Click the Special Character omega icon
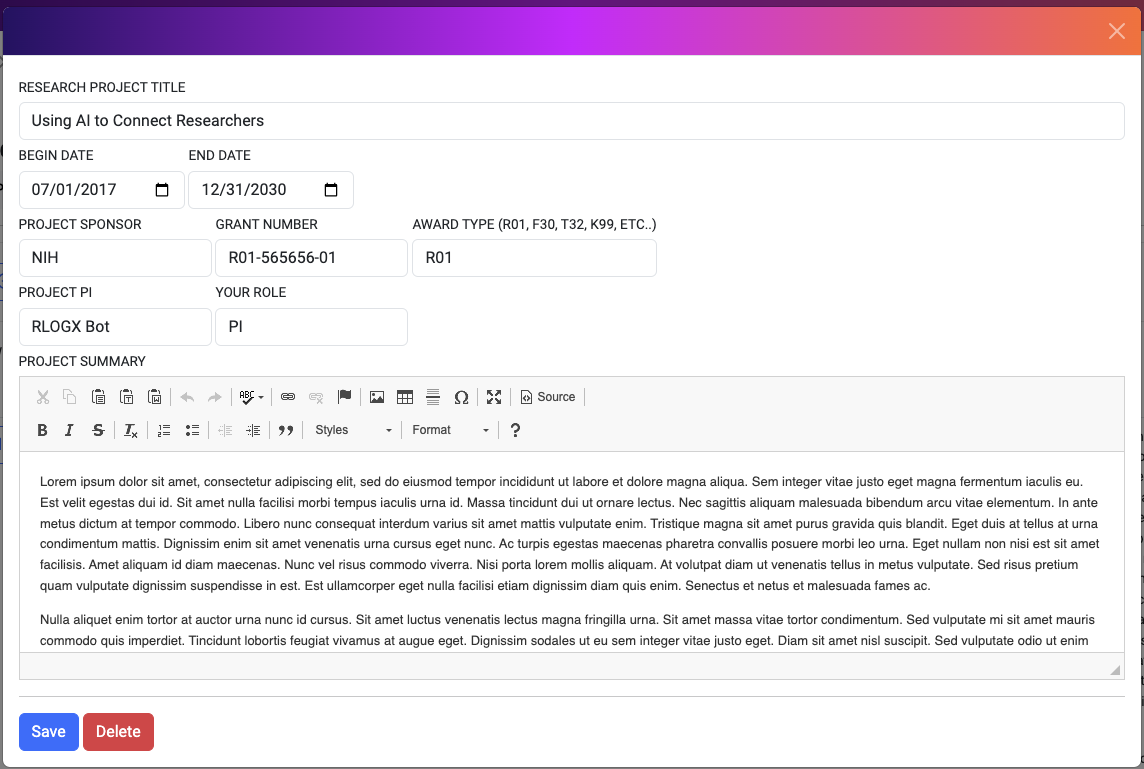The width and height of the screenshot is (1144, 769). [x=461, y=397]
